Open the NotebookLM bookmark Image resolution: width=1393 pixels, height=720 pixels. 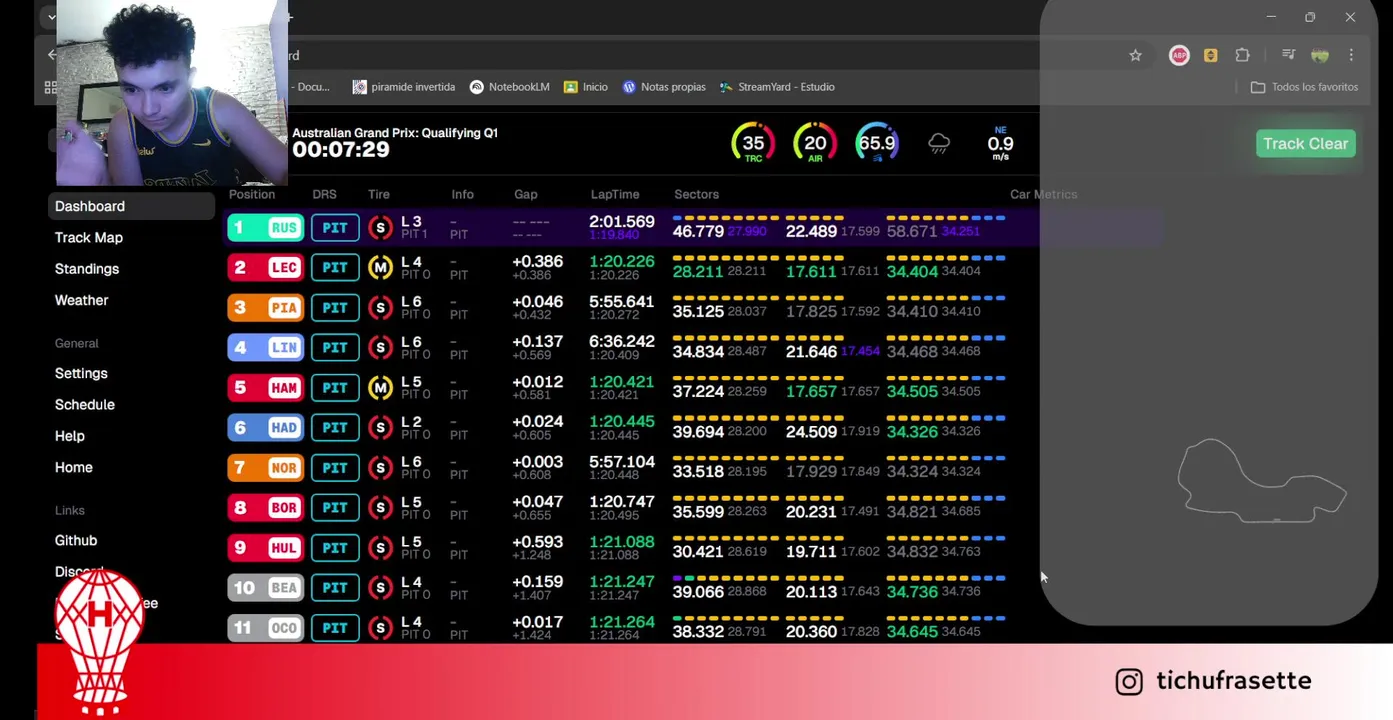click(x=510, y=87)
